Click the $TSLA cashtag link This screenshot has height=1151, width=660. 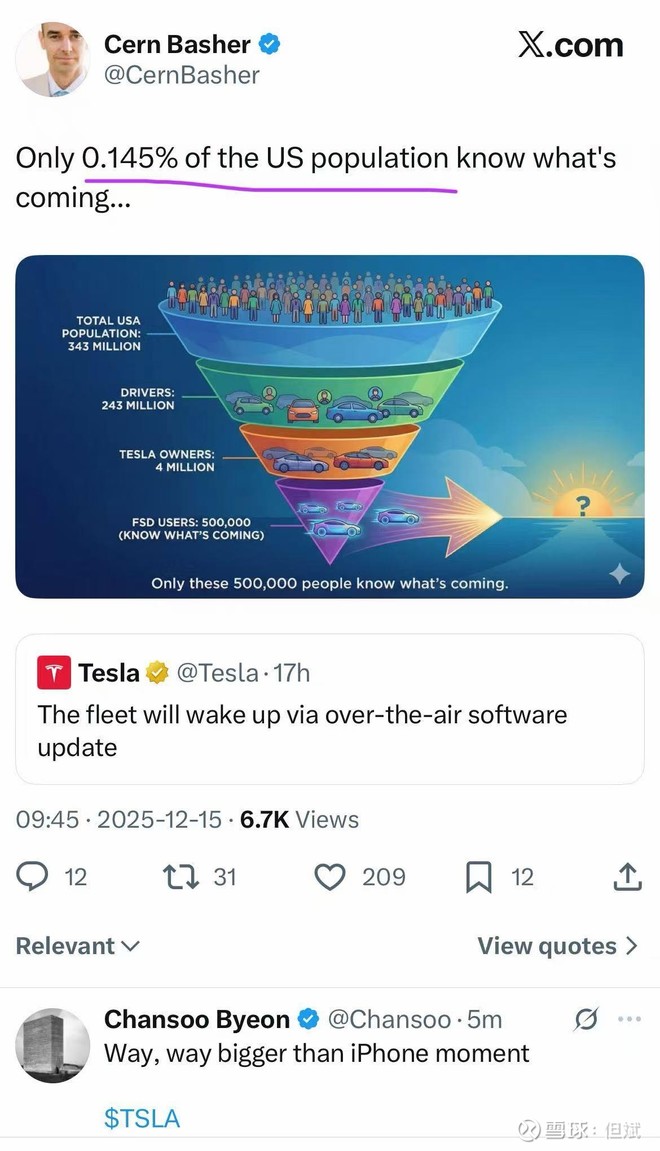point(142,1118)
